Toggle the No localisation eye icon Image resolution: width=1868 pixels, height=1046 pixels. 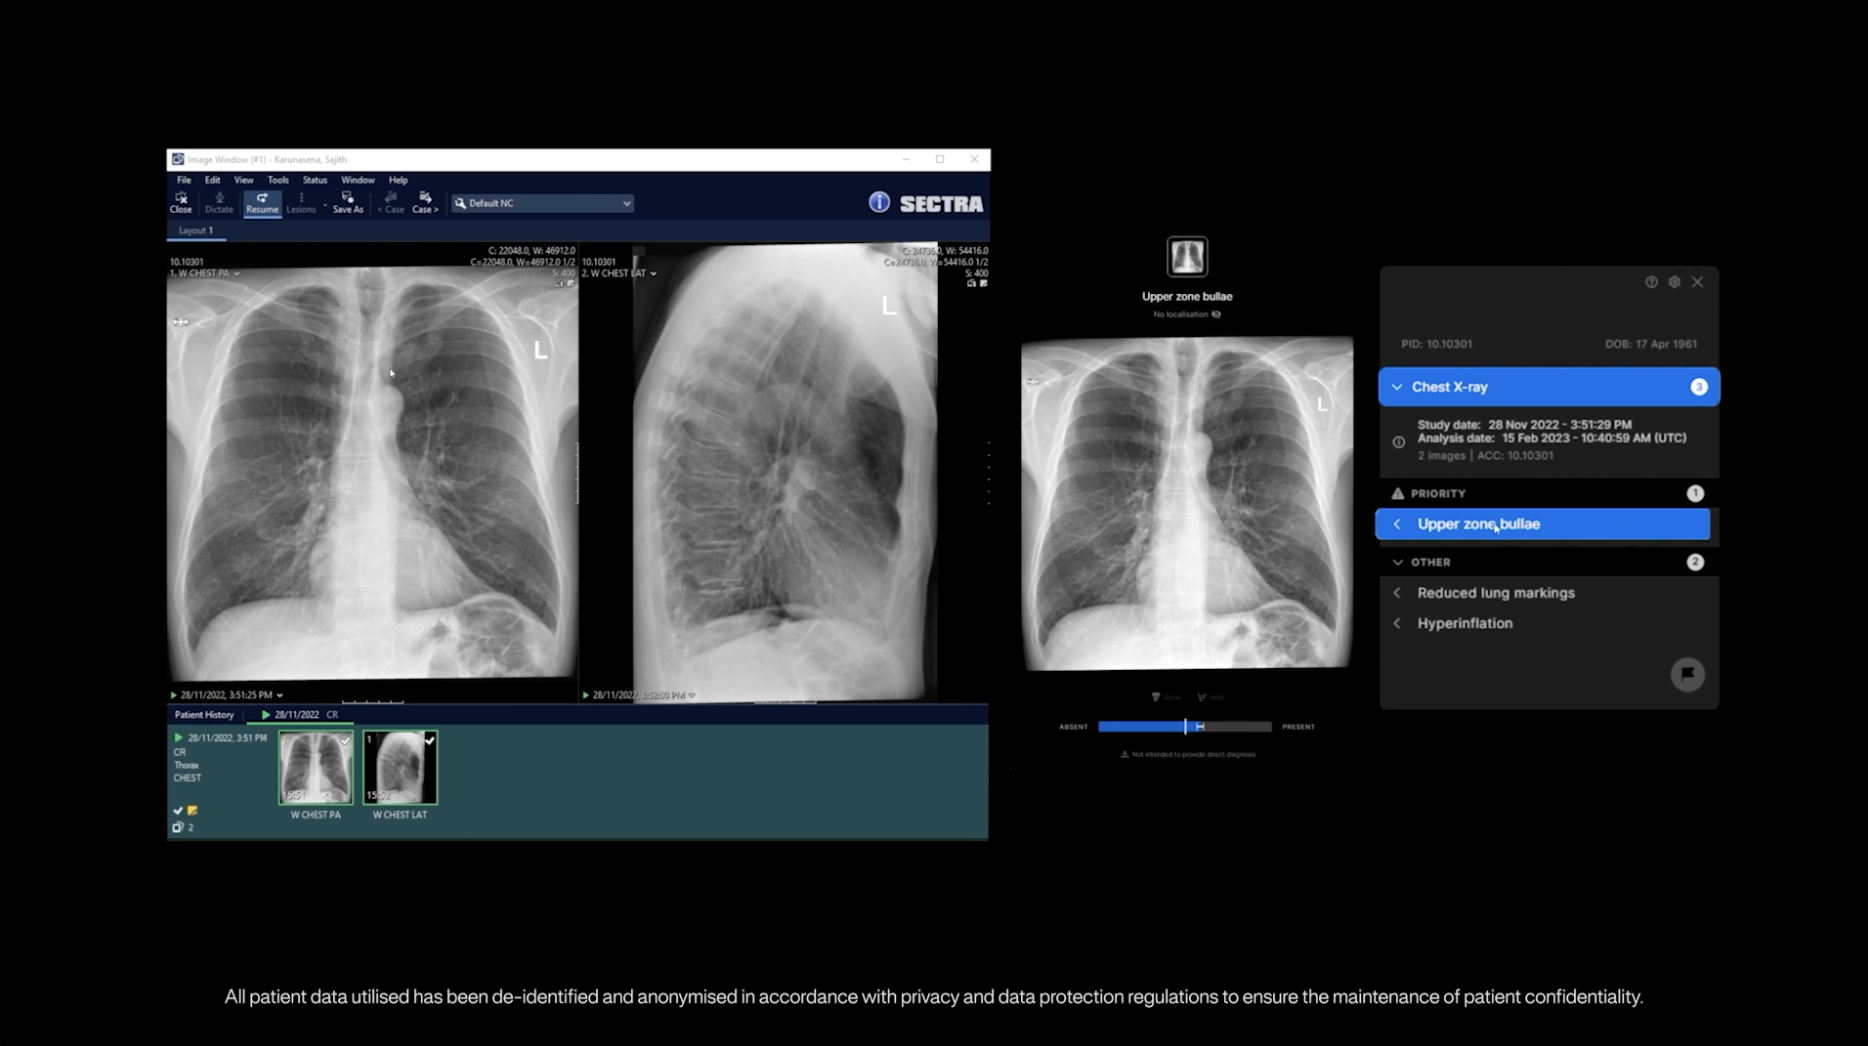tap(1216, 314)
